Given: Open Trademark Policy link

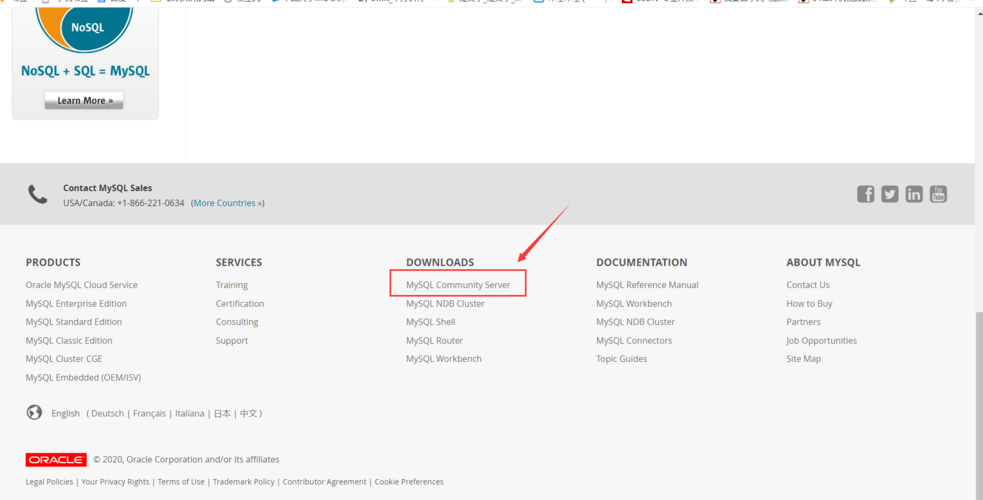Looking at the screenshot, I should (244, 482).
